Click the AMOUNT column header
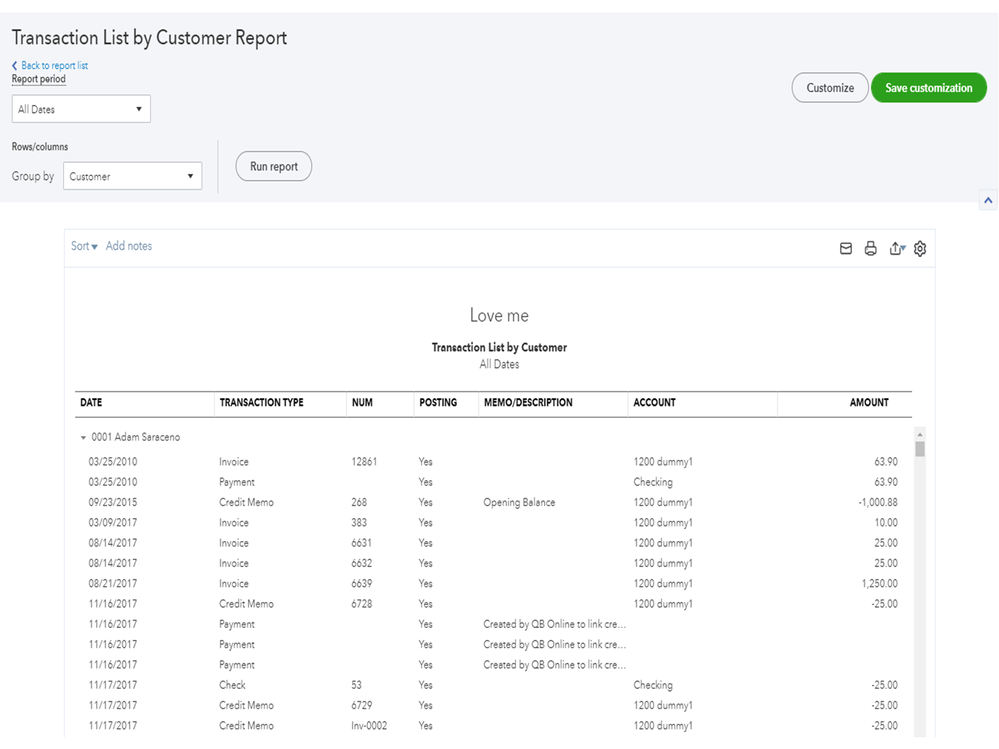The image size is (999, 749). click(868, 403)
